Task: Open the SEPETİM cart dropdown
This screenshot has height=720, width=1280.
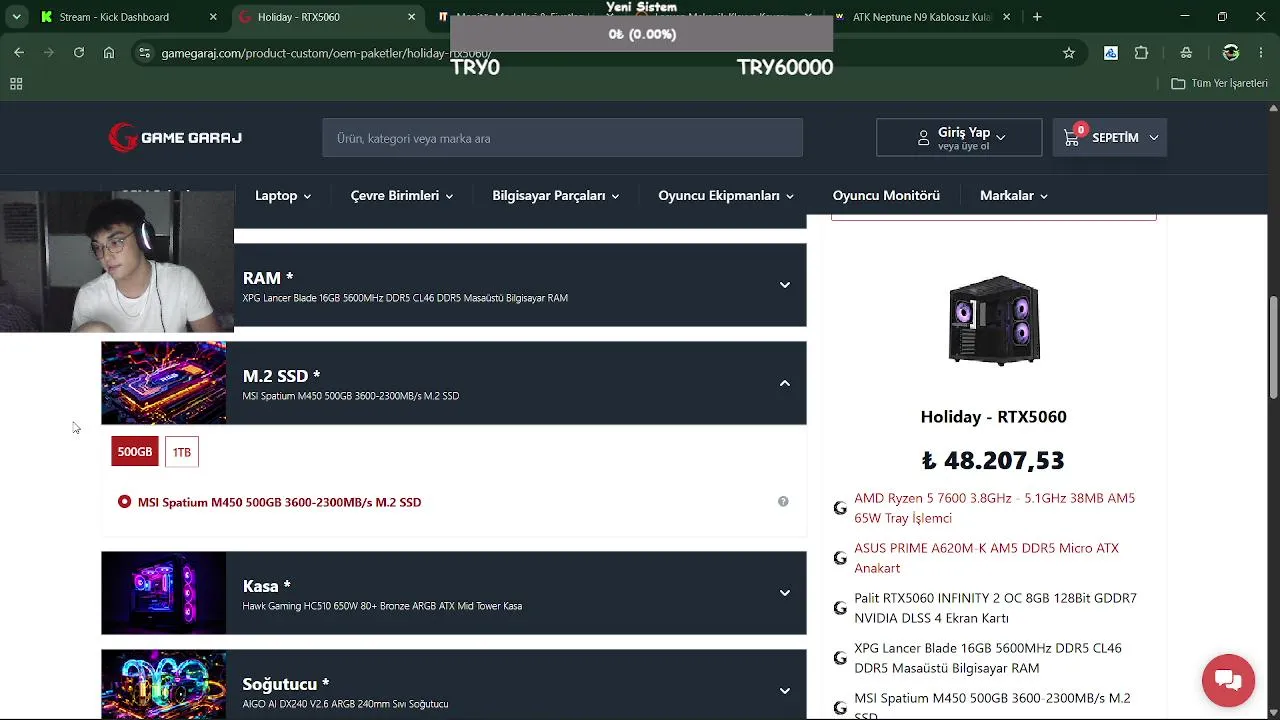Action: pyautogui.click(x=1110, y=138)
